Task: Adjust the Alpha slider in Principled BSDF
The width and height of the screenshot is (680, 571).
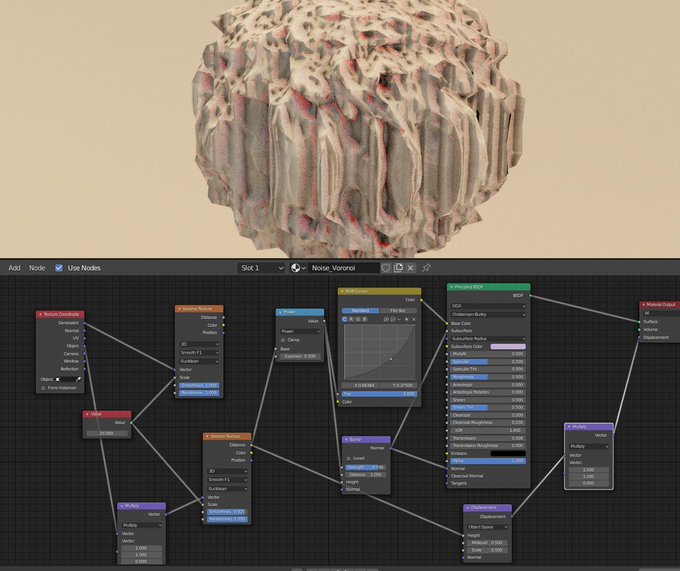Action: (x=488, y=461)
